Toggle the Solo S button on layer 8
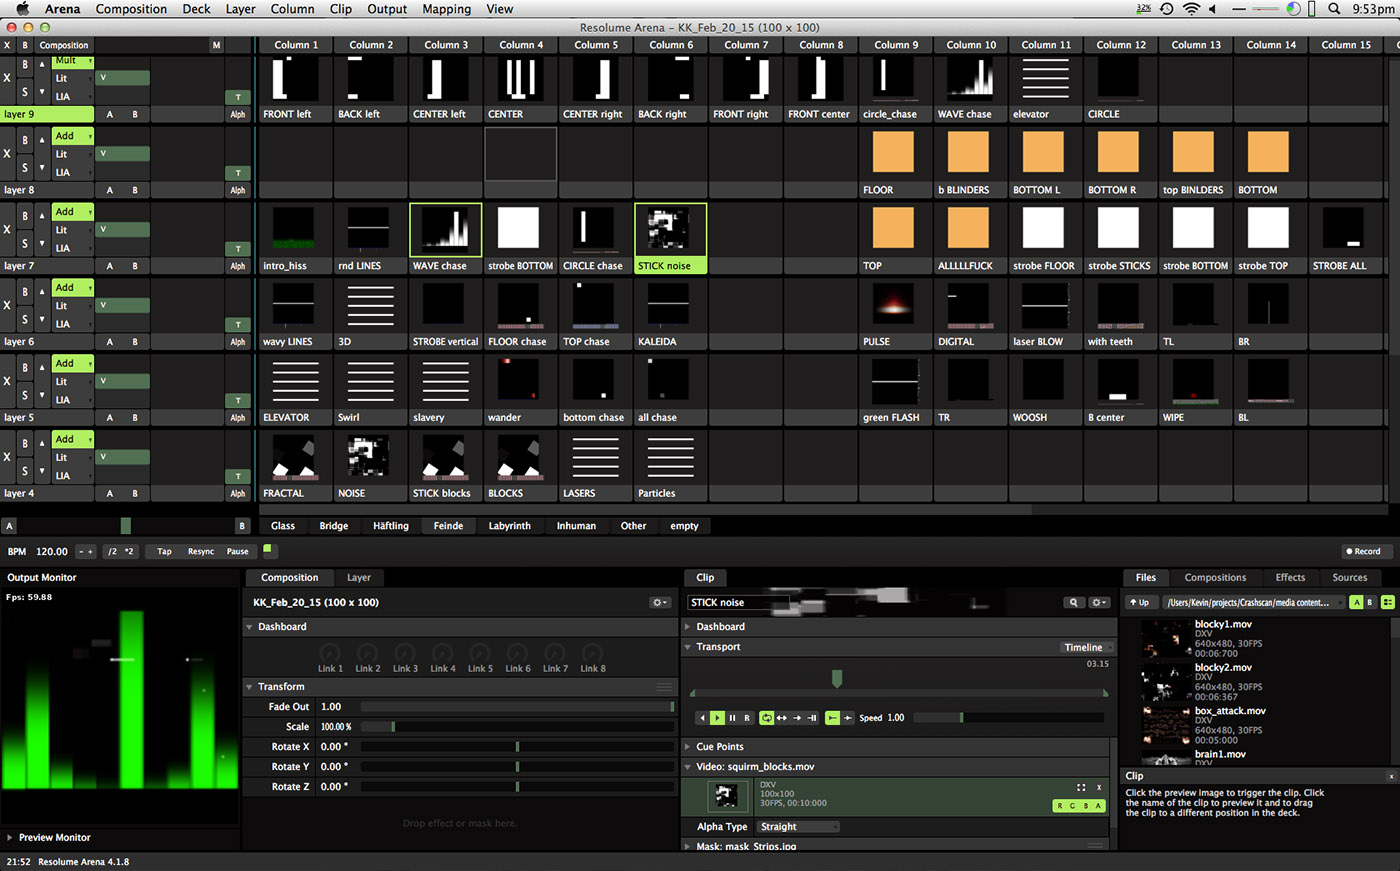Screen dimensions: 1400x871 coord(25,167)
